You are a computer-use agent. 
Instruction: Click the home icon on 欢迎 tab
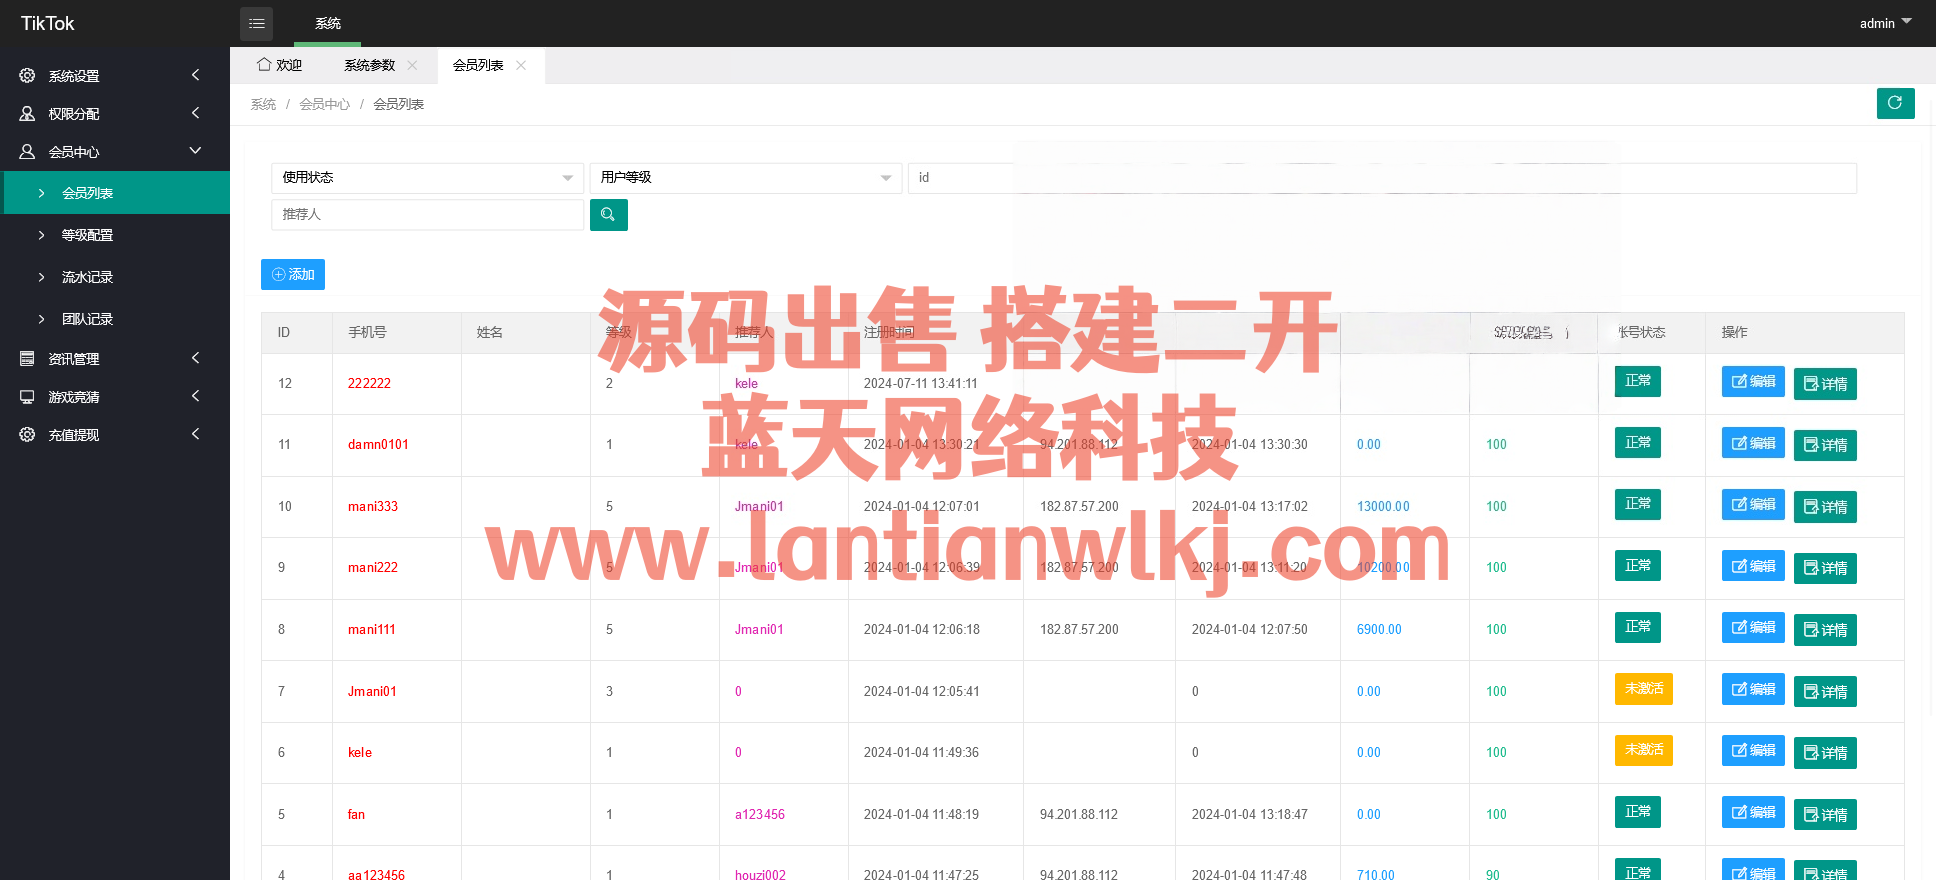pyautogui.click(x=264, y=65)
